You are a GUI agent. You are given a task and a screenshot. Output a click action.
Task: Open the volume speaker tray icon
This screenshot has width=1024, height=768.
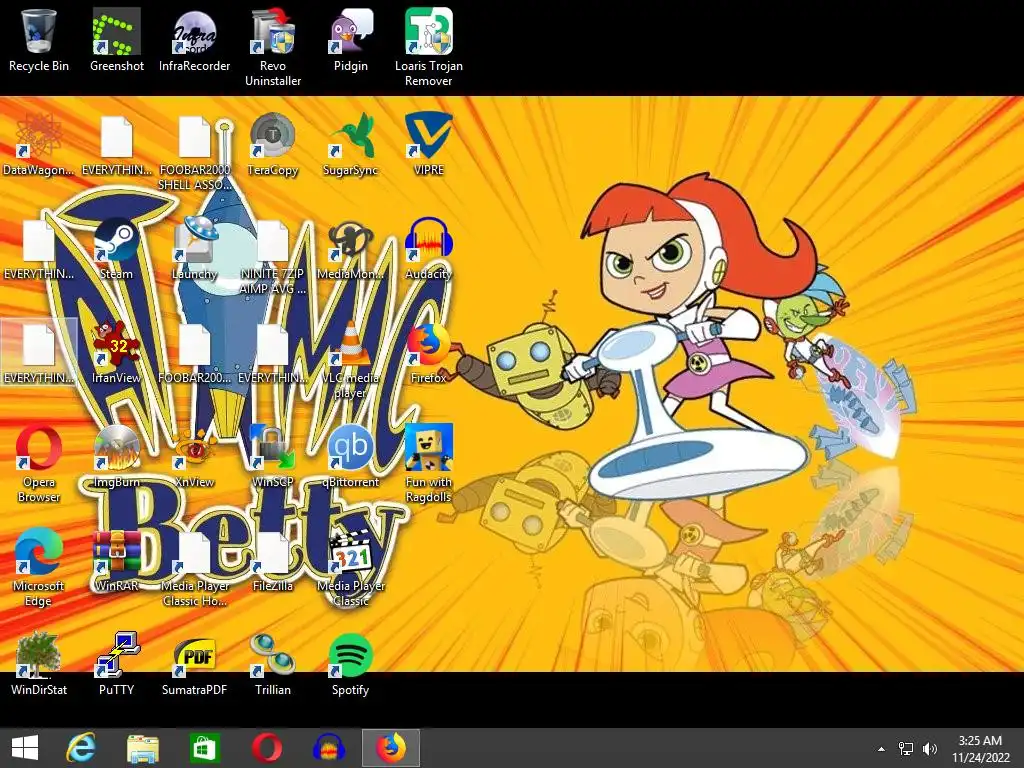tap(929, 749)
